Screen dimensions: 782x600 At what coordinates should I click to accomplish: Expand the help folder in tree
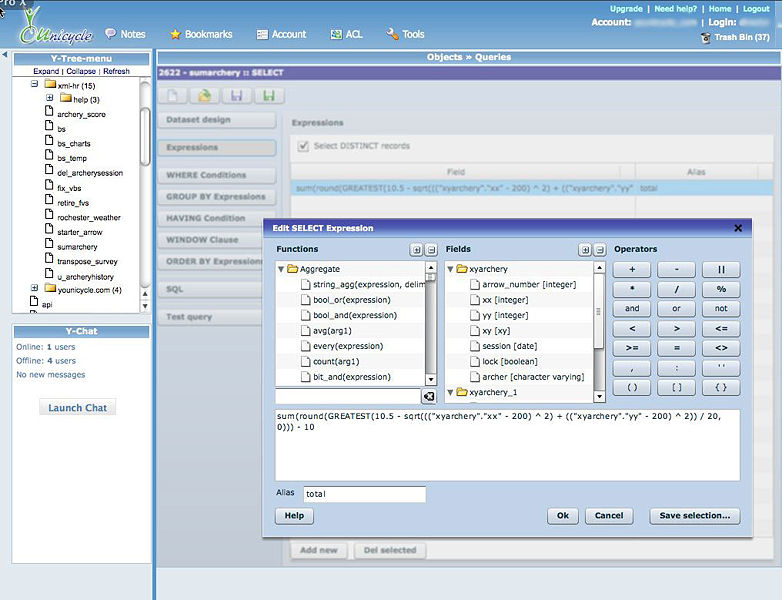click(49, 99)
